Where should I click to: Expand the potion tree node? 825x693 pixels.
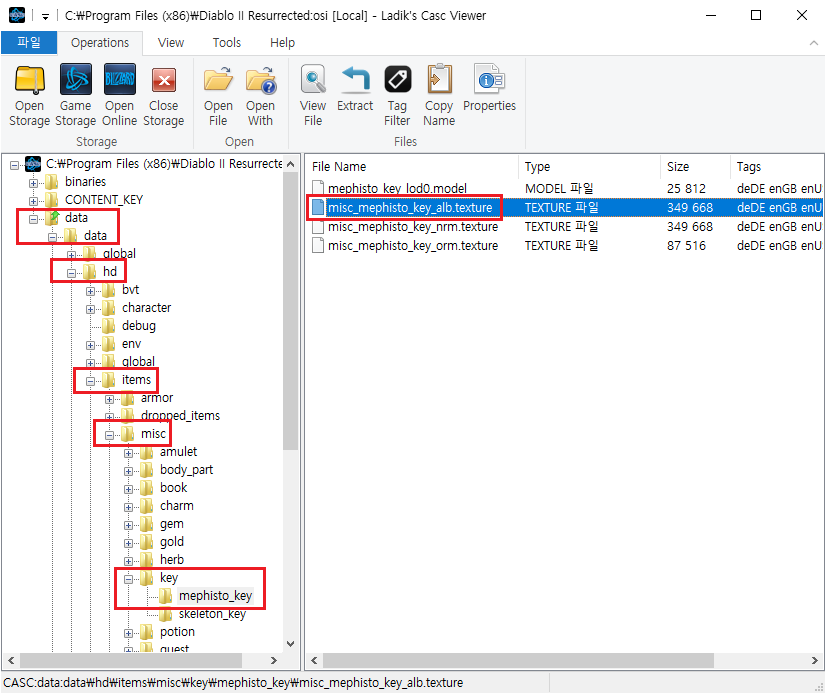pyautogui.click(x=128, y=633)
